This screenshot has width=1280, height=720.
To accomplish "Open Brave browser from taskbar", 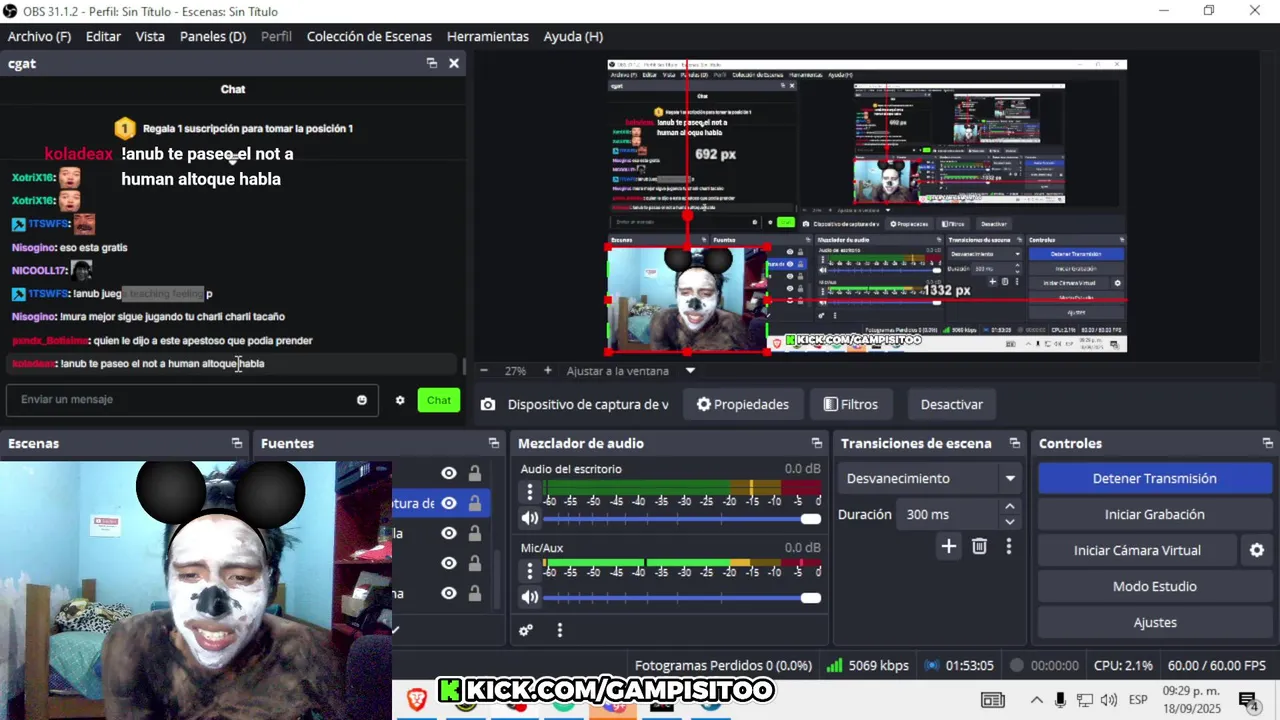I will (x=418, y=699).
